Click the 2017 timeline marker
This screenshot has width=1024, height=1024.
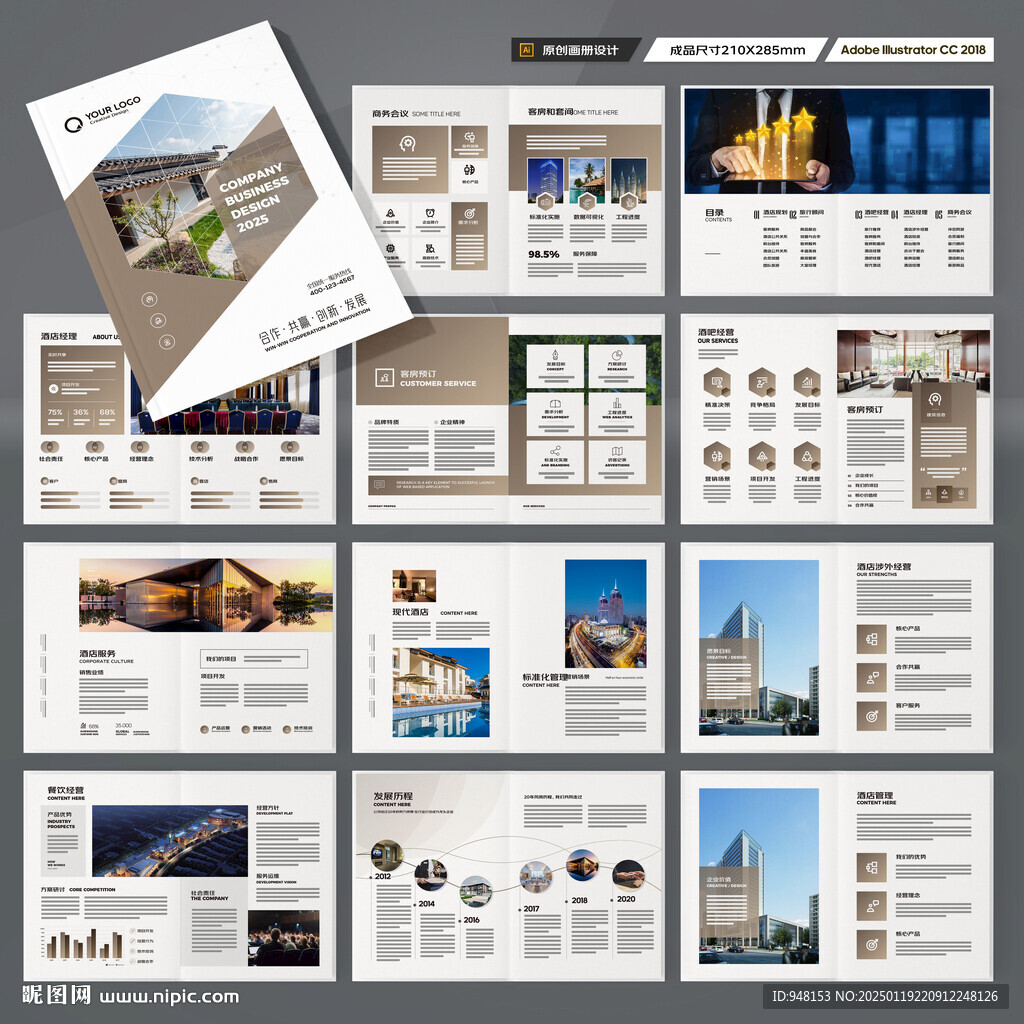click(x=531, y=908)
